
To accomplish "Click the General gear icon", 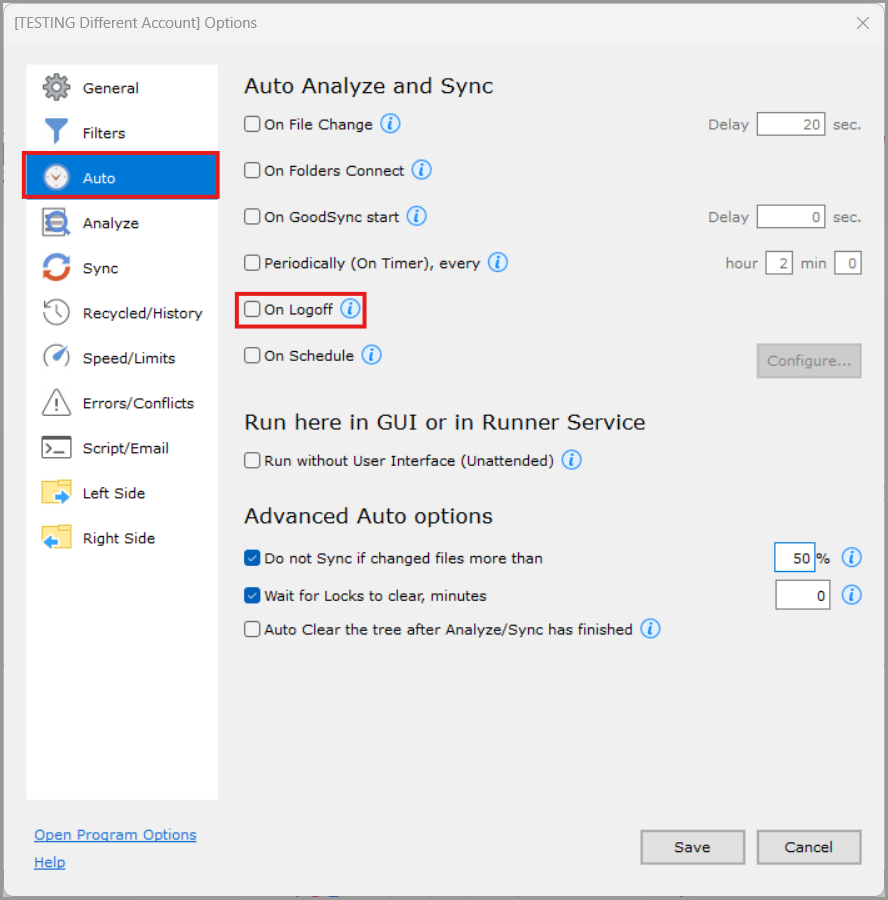I will click(x=56, y=87).
